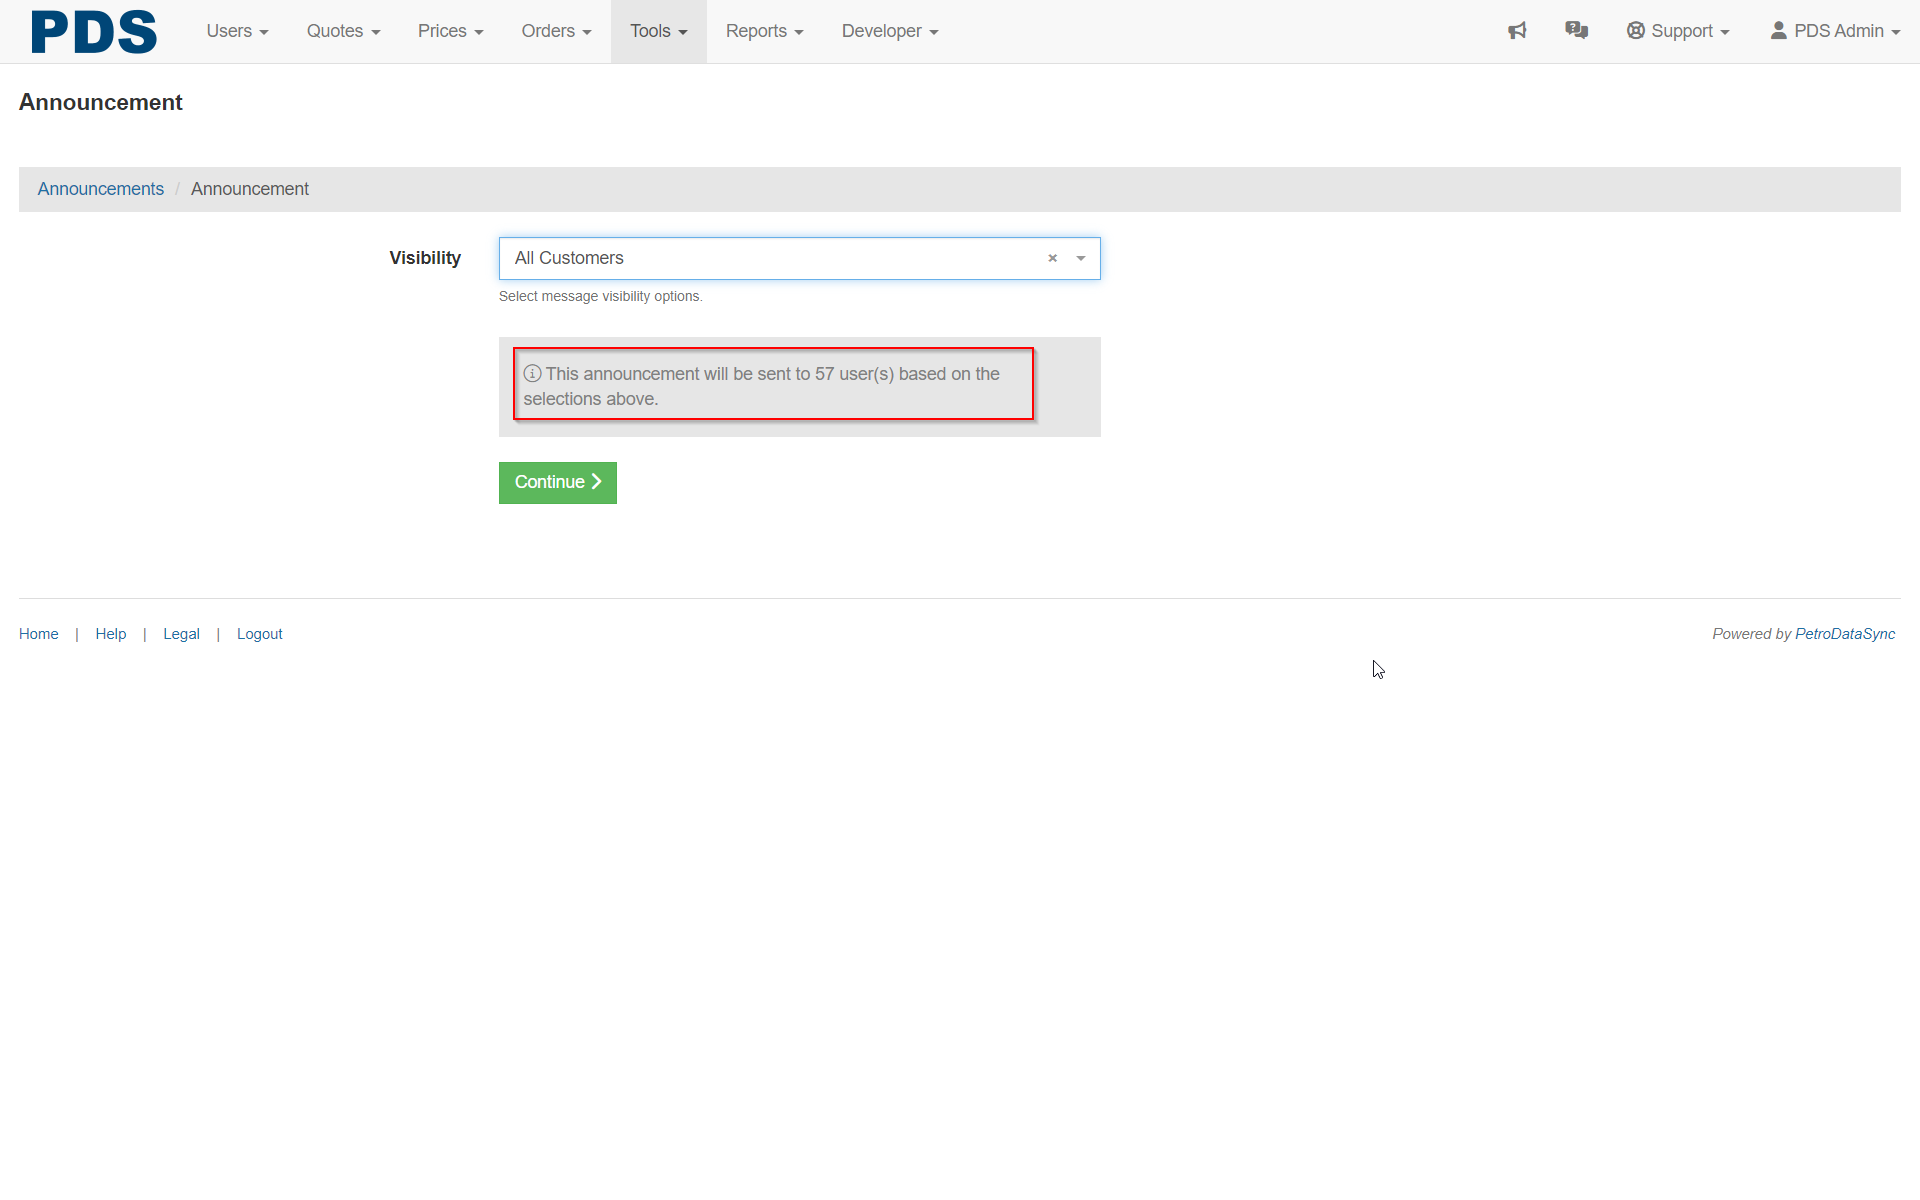Visit the PetroDataSync link
The width and height of the screenshot is (1920, 1200).
click(1845, 634)
